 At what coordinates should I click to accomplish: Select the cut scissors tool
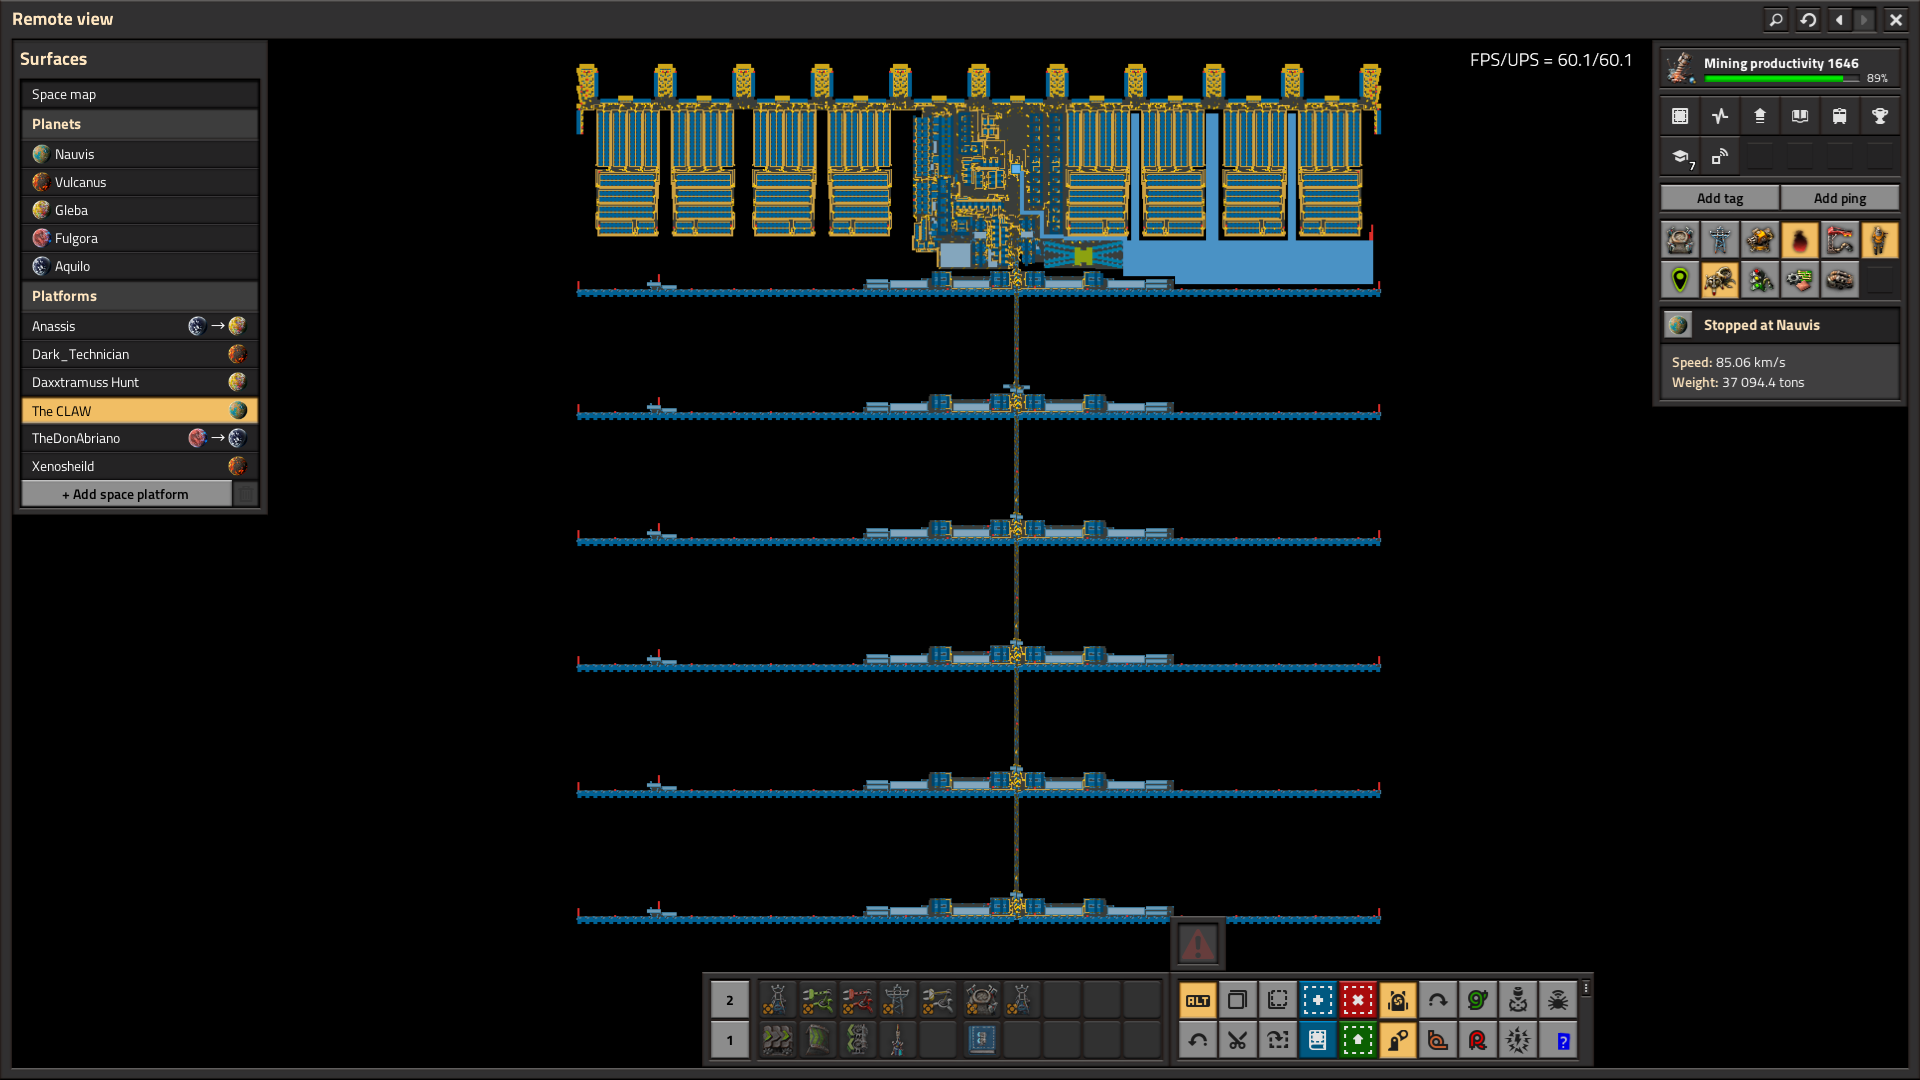pyautogui.click(x=1238, y=1040)
